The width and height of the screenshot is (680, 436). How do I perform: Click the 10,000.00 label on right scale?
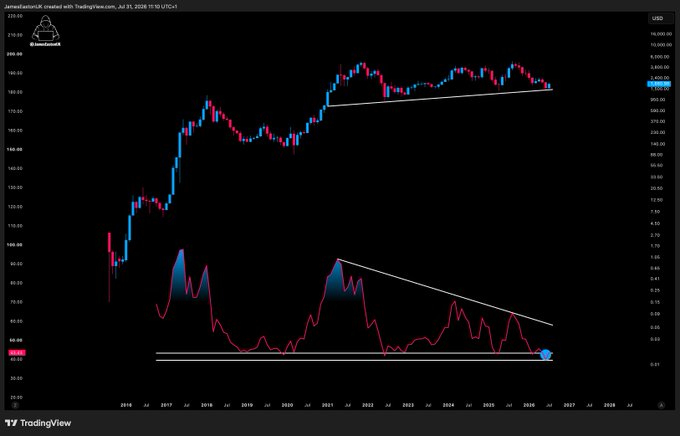(661, 45)
